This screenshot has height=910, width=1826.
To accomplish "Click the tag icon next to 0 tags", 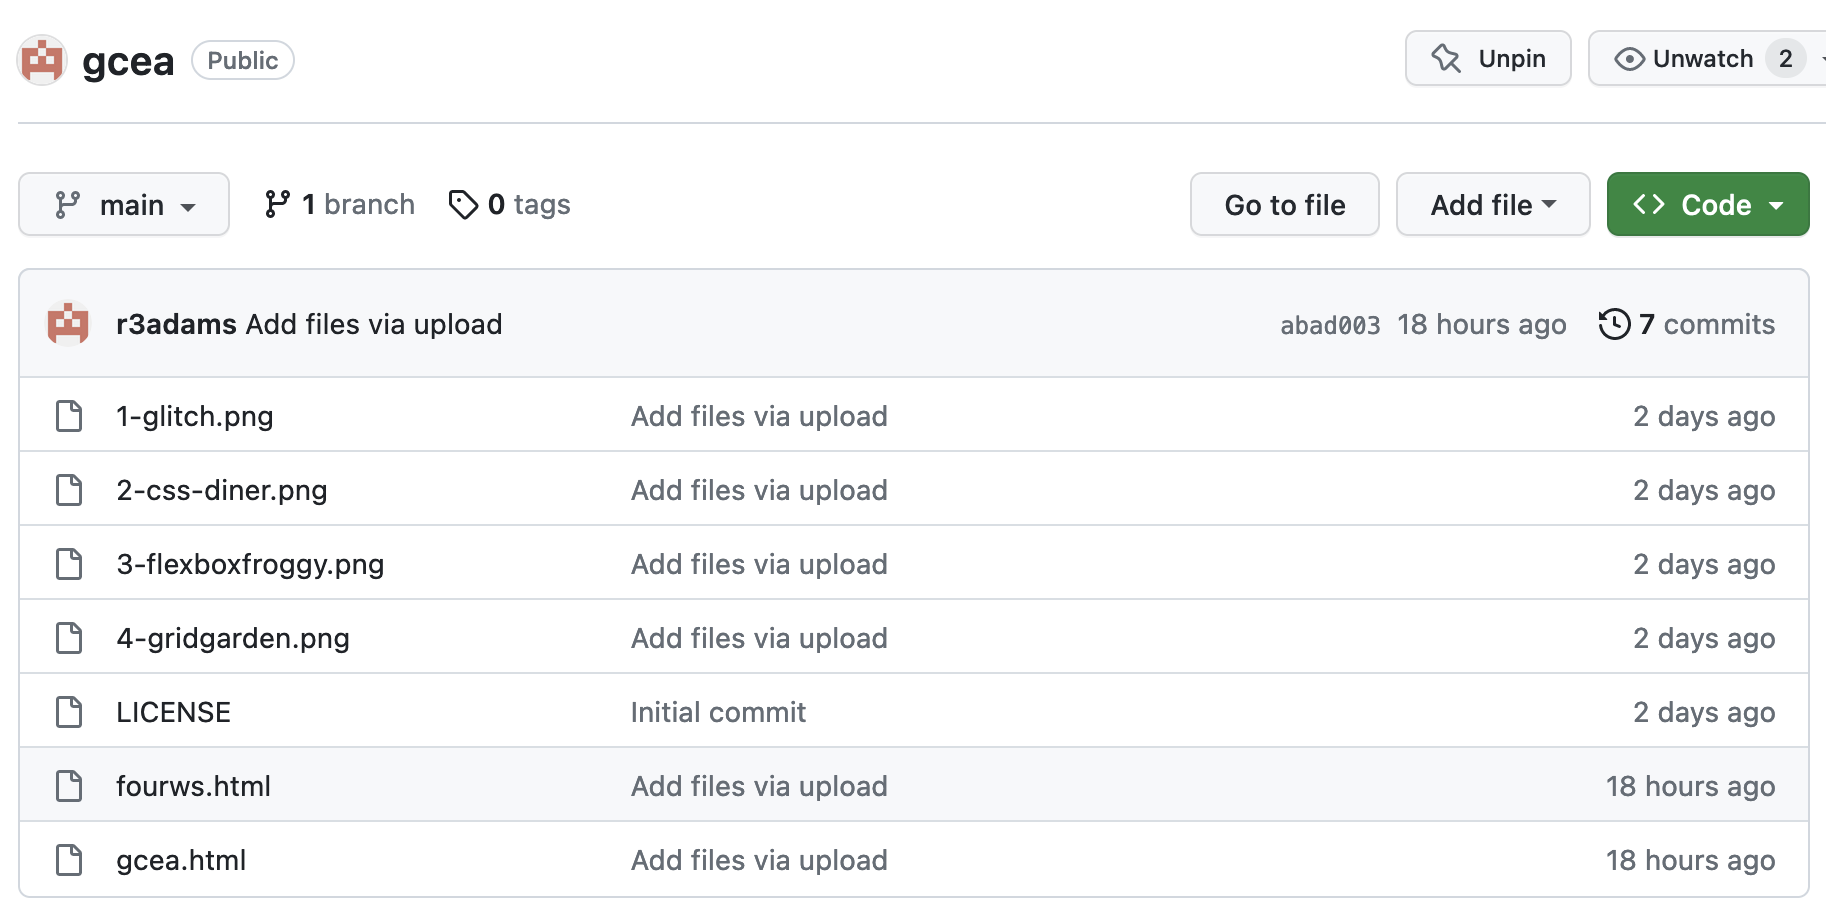I will click(463, 205).
